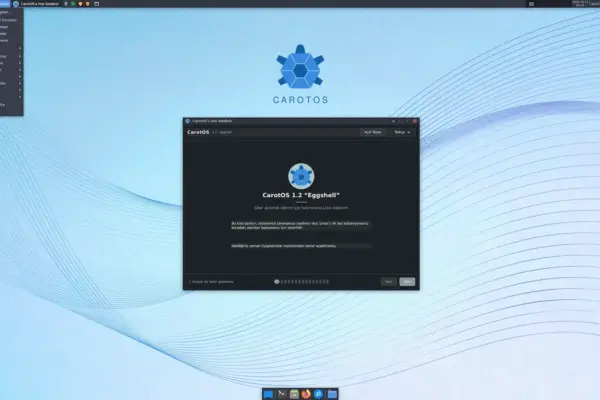Open the Türkçe language dropdown
The image size is (600, 400).
tap(402, 132)
